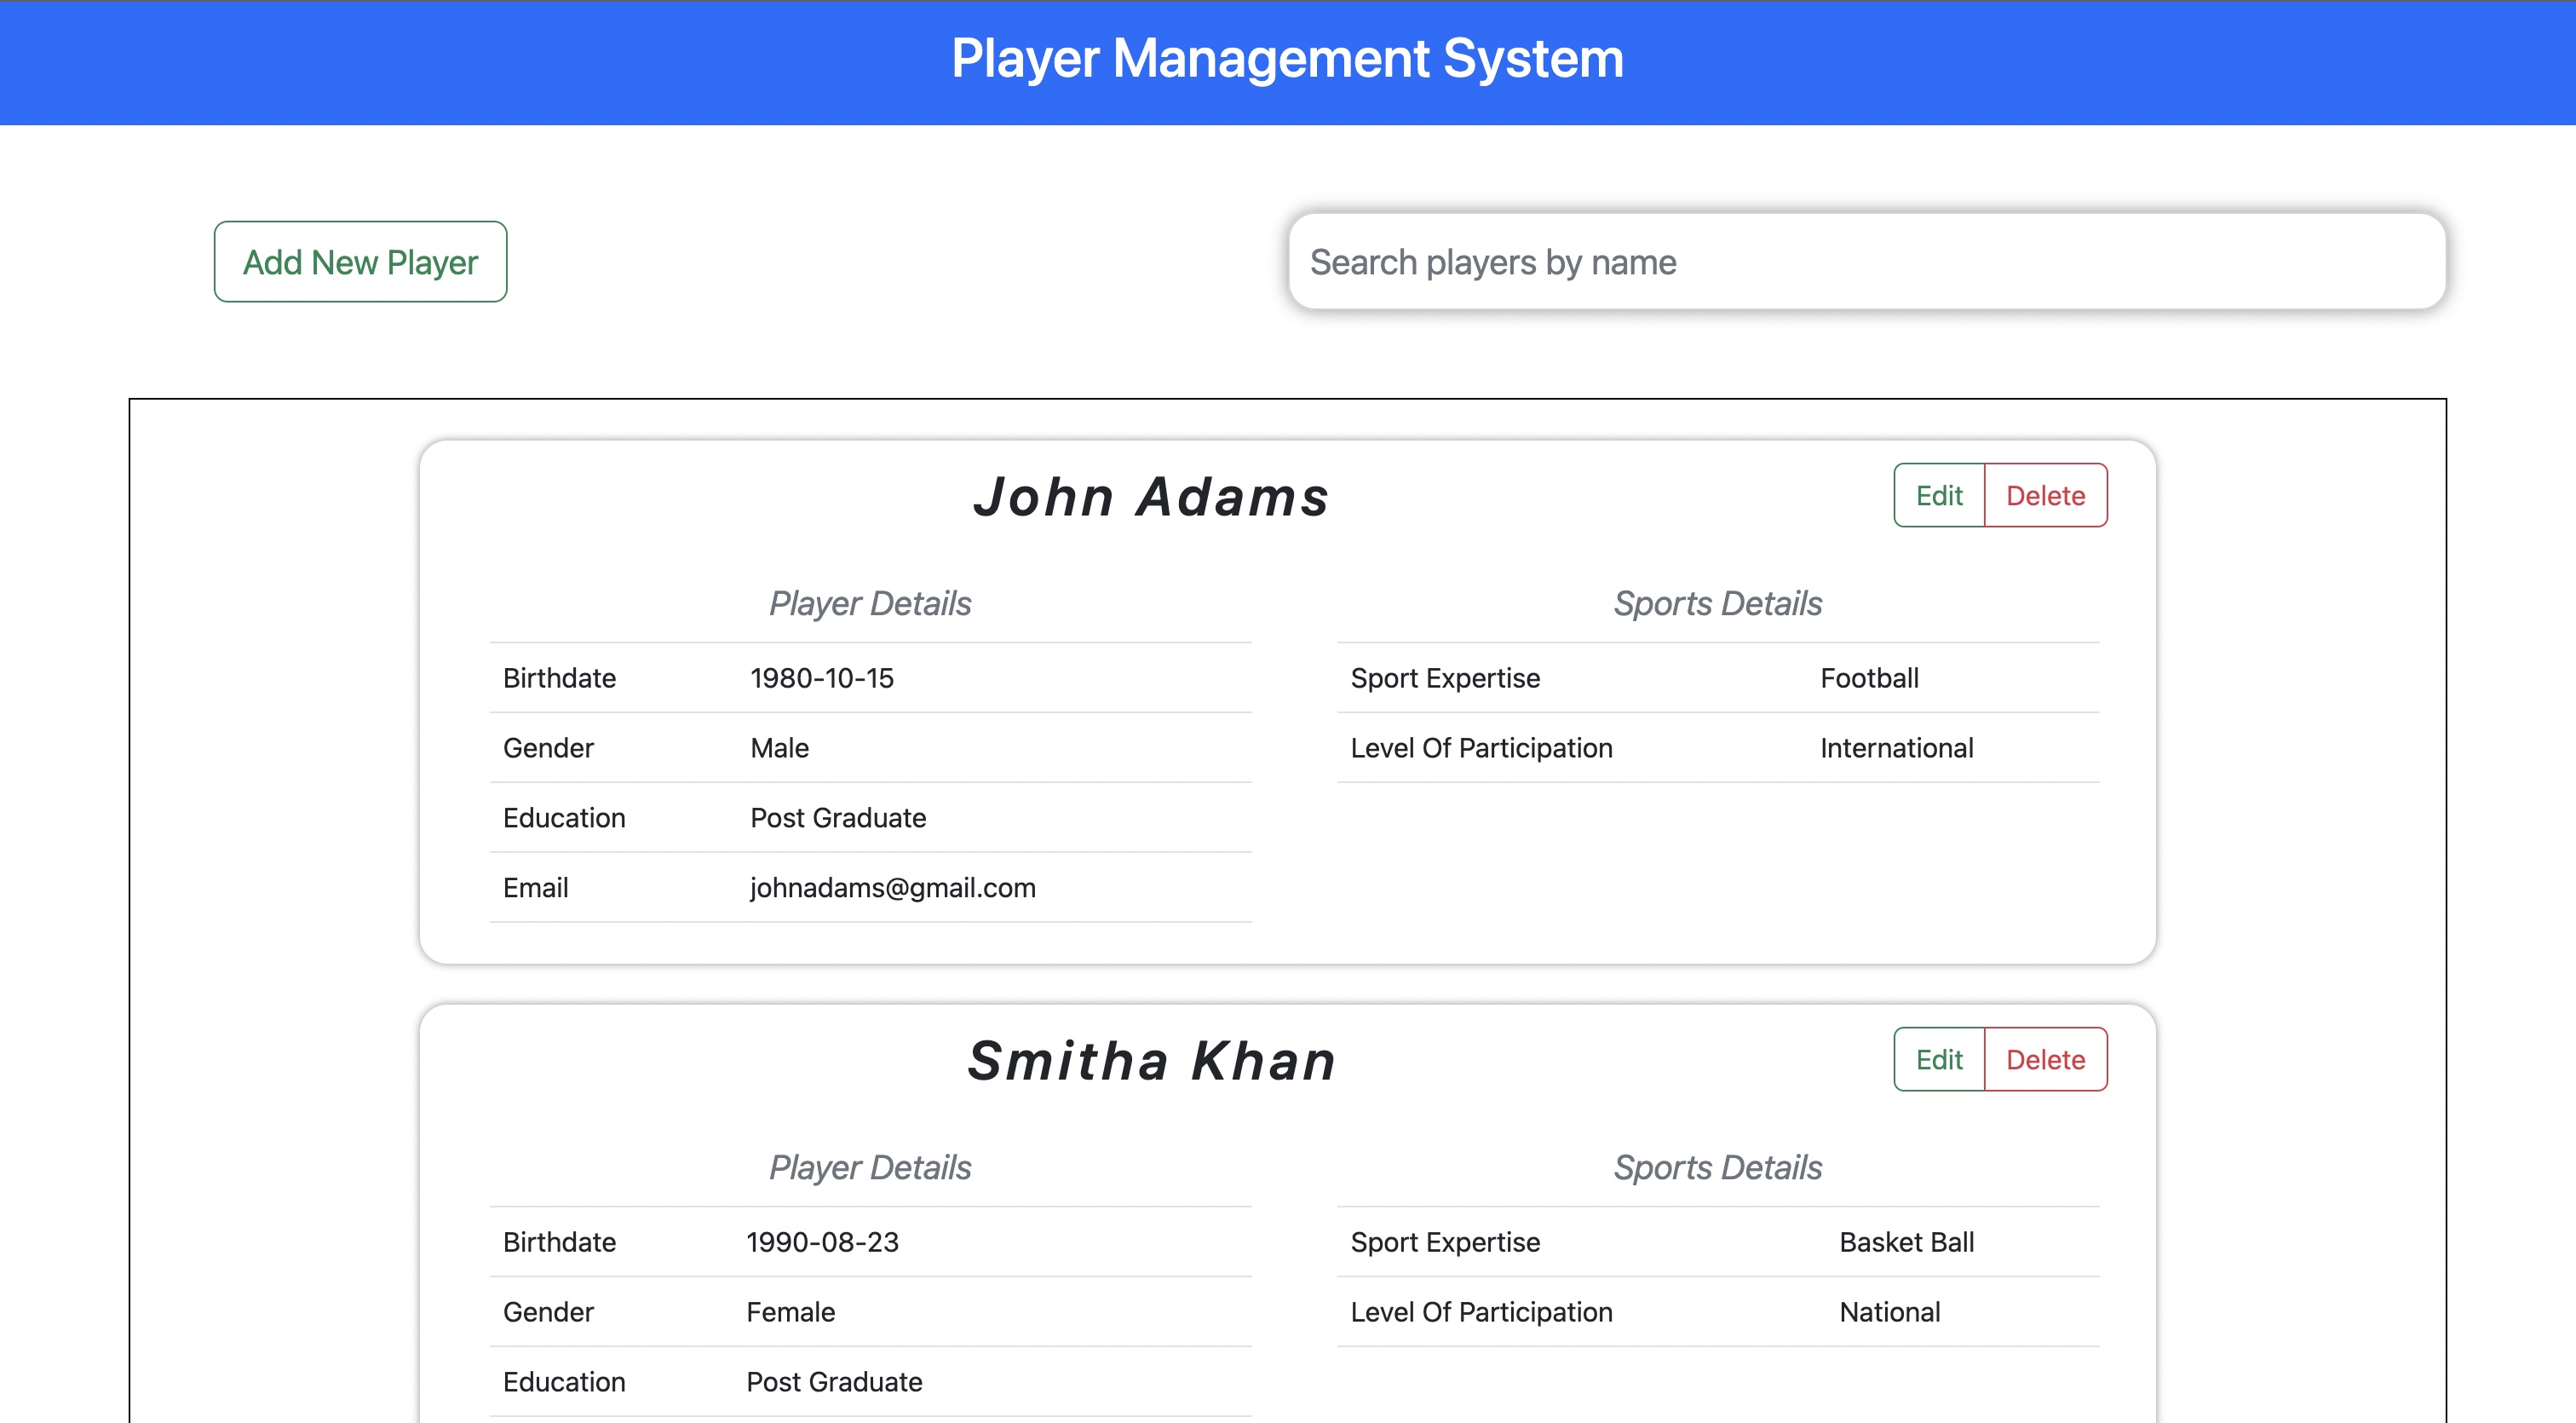
Task: Select Smitha Khan's name heading
Action: (1151, 1061)
